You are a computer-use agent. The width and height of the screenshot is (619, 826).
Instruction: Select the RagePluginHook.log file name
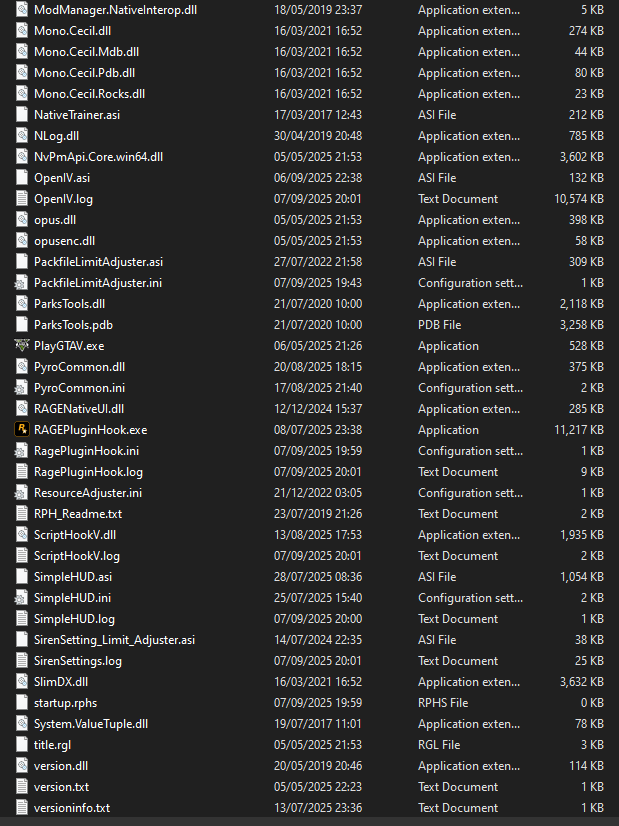(x=88, y=472)
